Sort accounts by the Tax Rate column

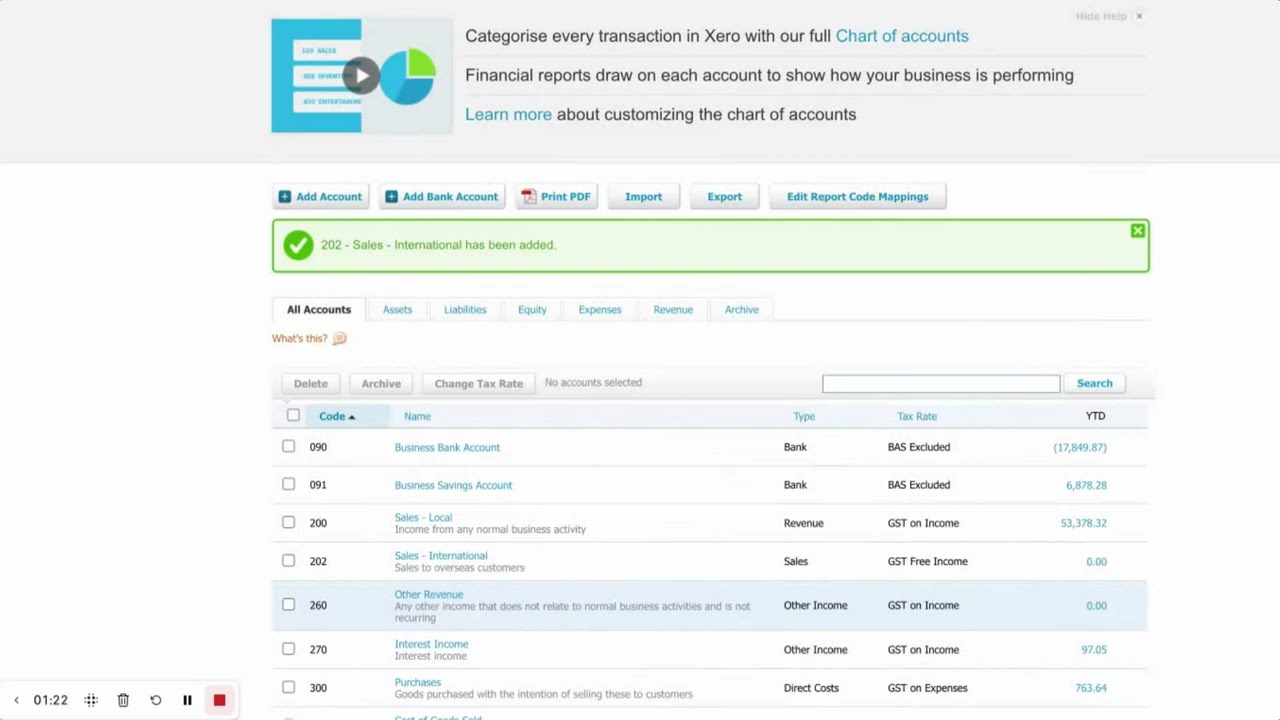(x=917, y=417)
